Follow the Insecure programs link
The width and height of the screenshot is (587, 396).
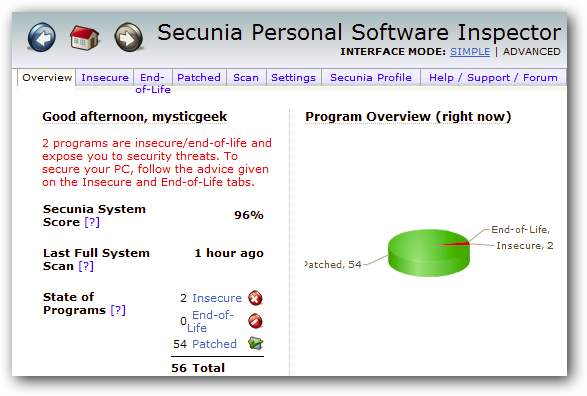[217, 298]
